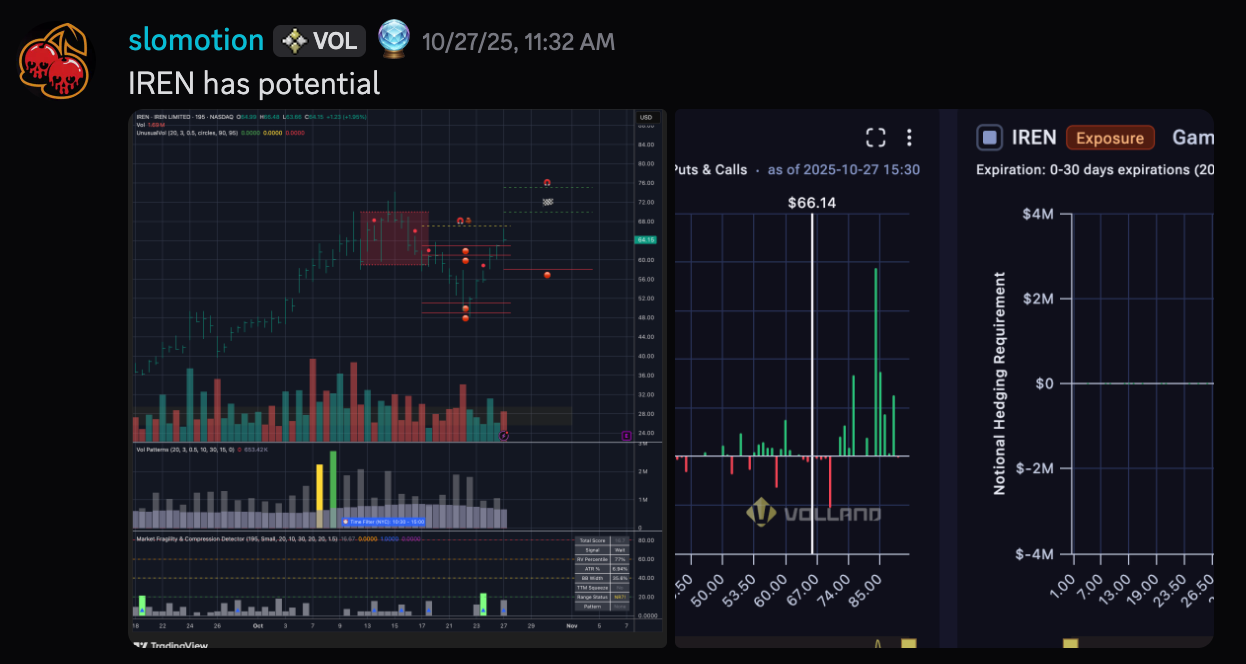Image resolution: width=1246 pixels, height=664 pixels.
Task: Click the TradingView logo below chart
Action: pos(169,644)
